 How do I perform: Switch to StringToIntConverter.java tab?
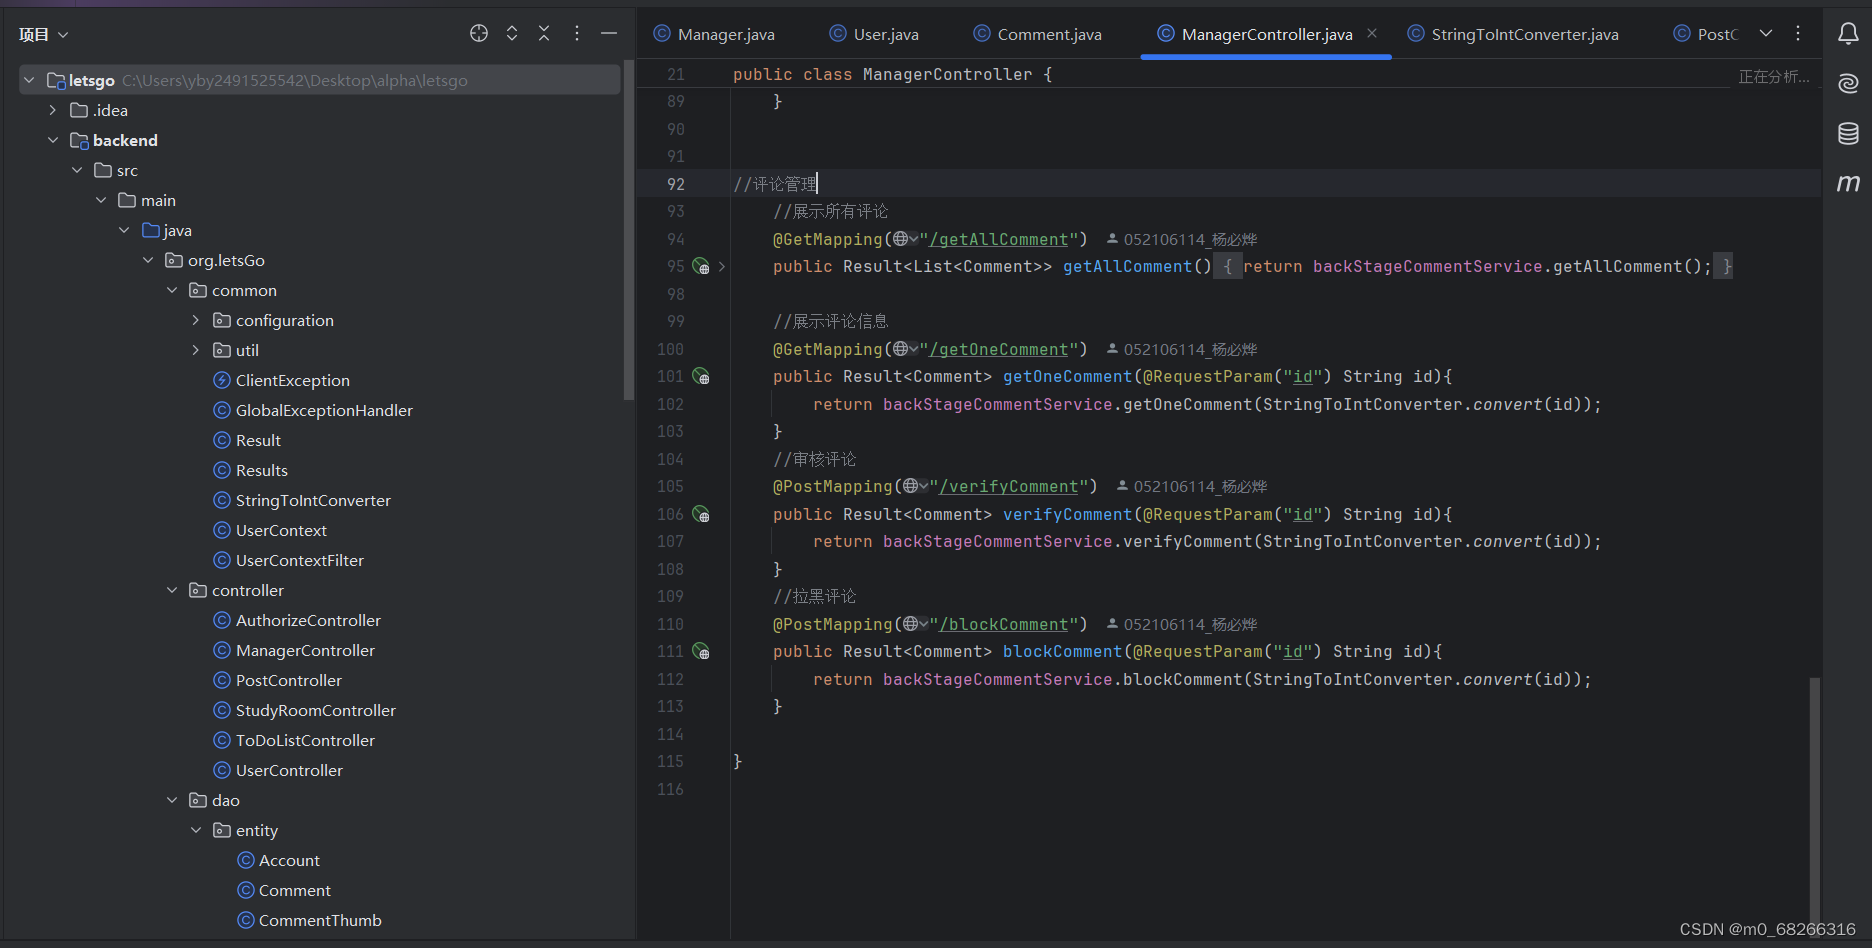pyautogui.click(x=1513, y=34)
